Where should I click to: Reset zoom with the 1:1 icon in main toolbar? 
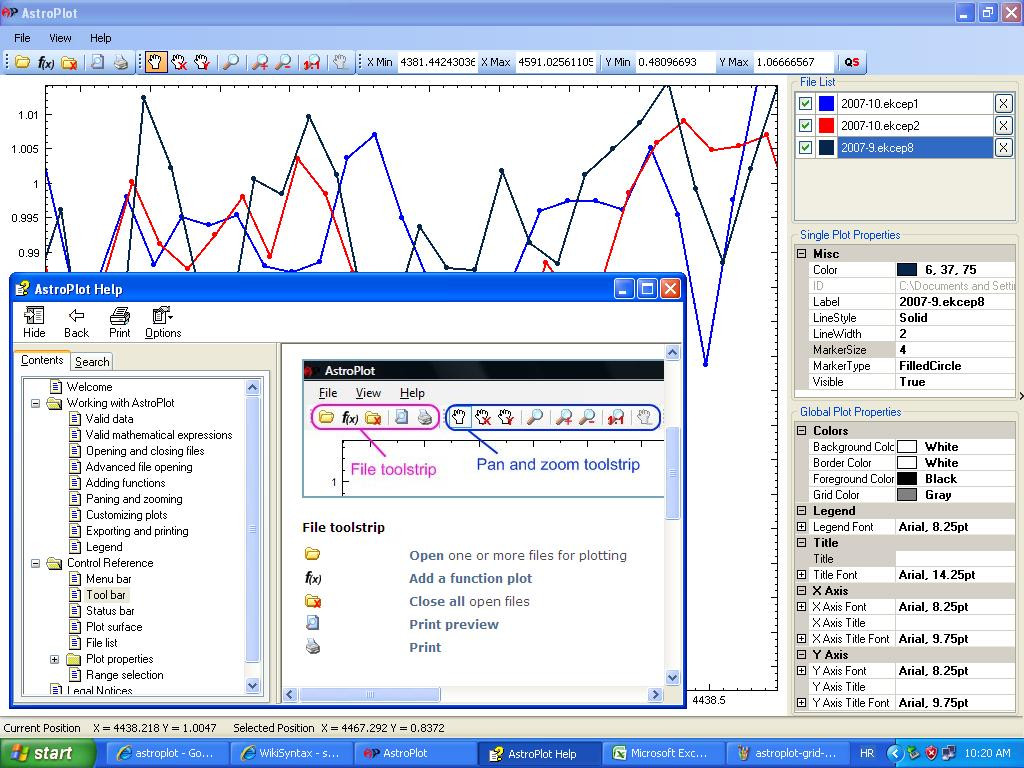click(312, 62)
